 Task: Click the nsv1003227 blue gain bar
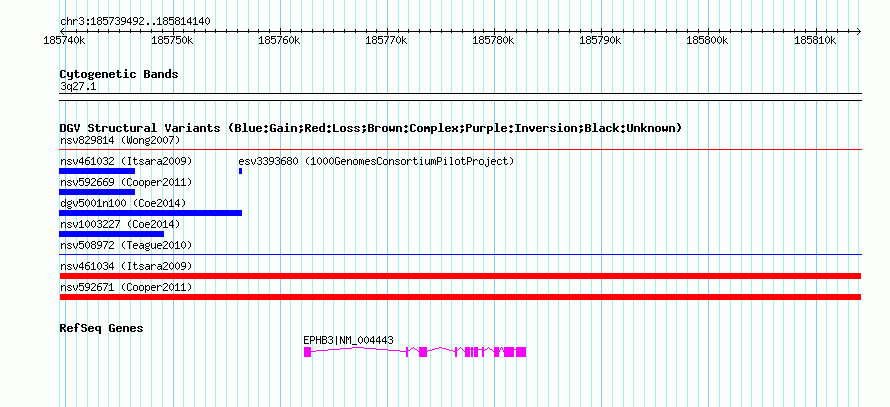[x=111, y=234]
